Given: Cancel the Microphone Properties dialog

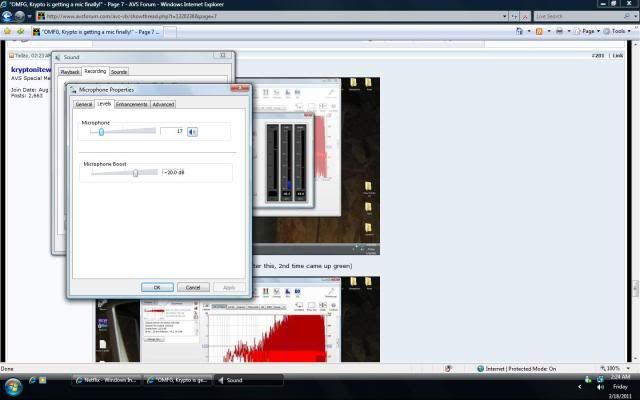Looking at the screenshot, I should pyautogui.click(x=193, y=287).
